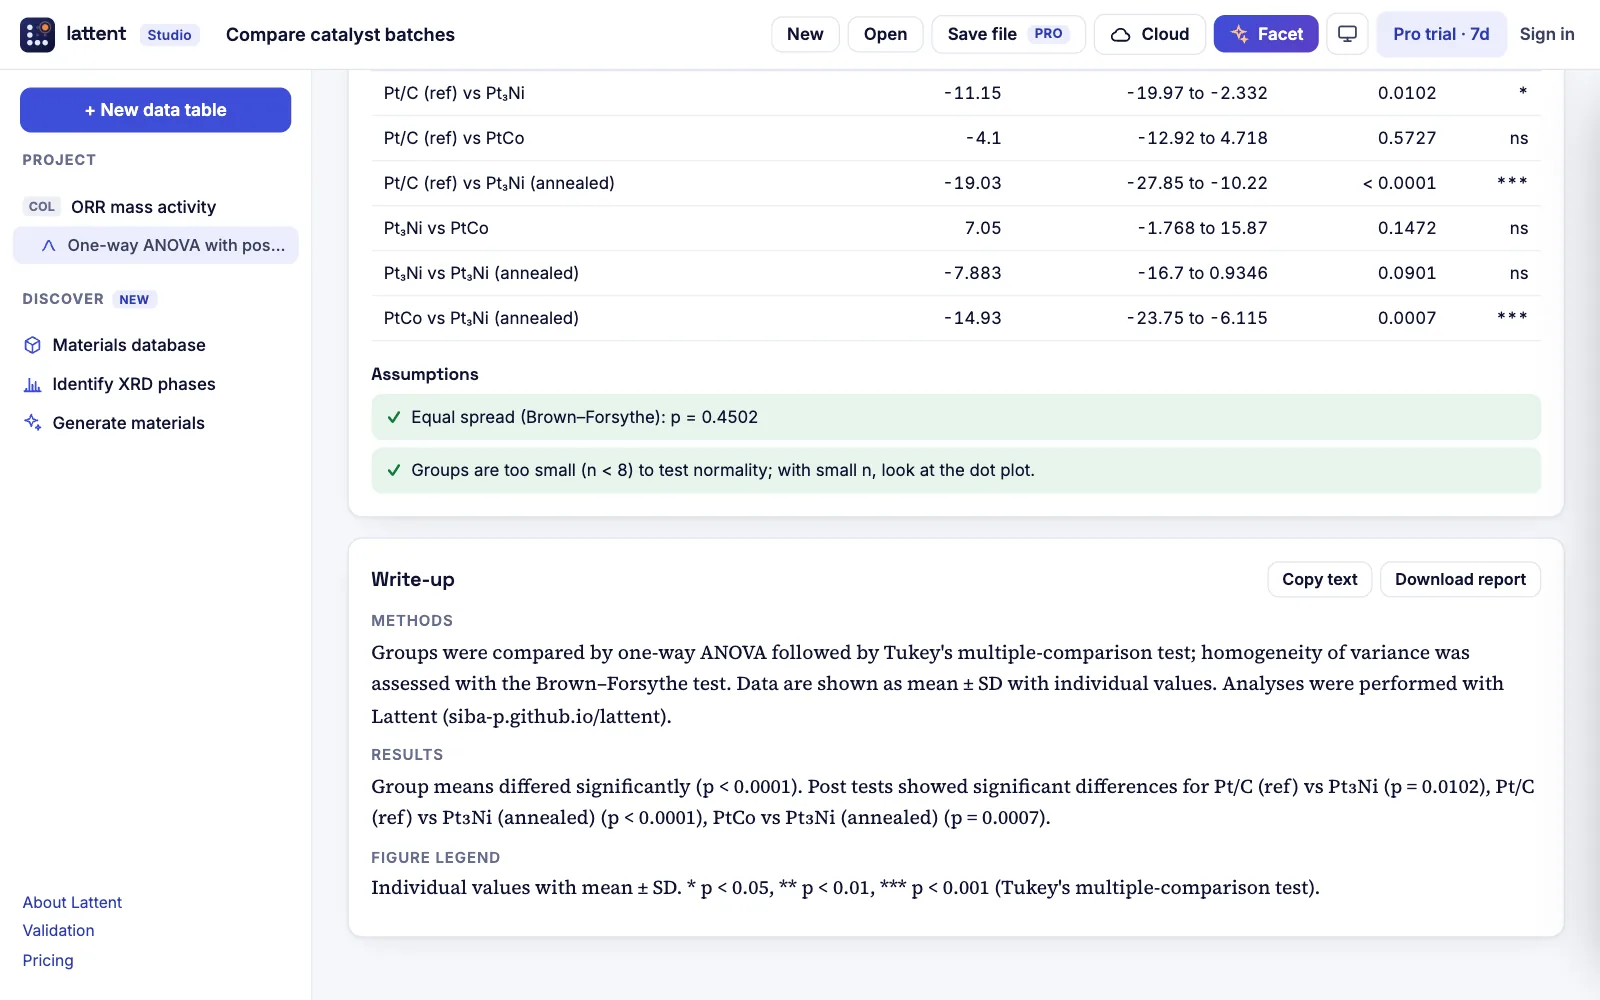Open the About Lattent link
The width and height of the screenshot is (1600, 1000).
(72, 902)
